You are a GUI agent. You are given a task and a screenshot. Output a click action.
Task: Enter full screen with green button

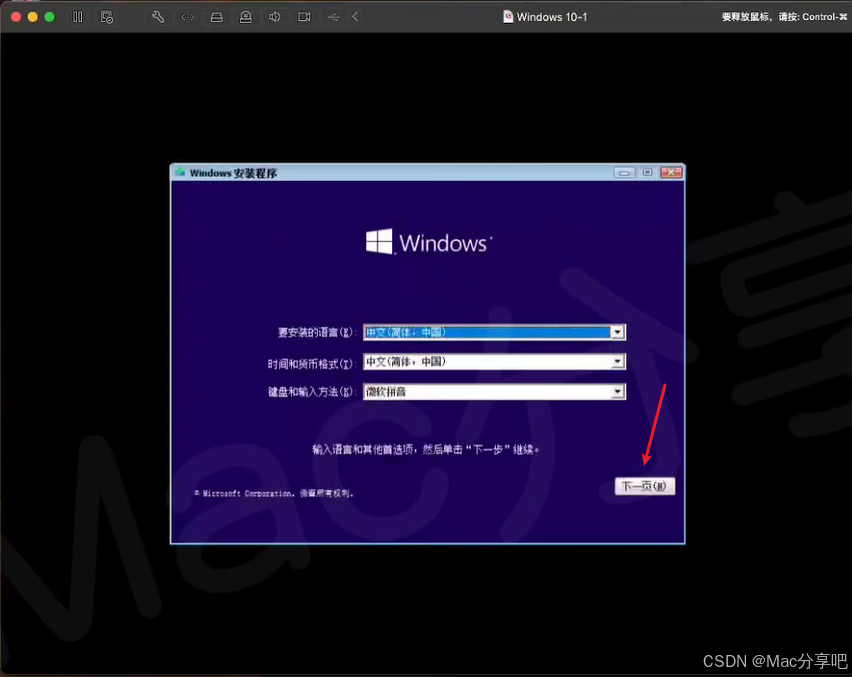49,17
